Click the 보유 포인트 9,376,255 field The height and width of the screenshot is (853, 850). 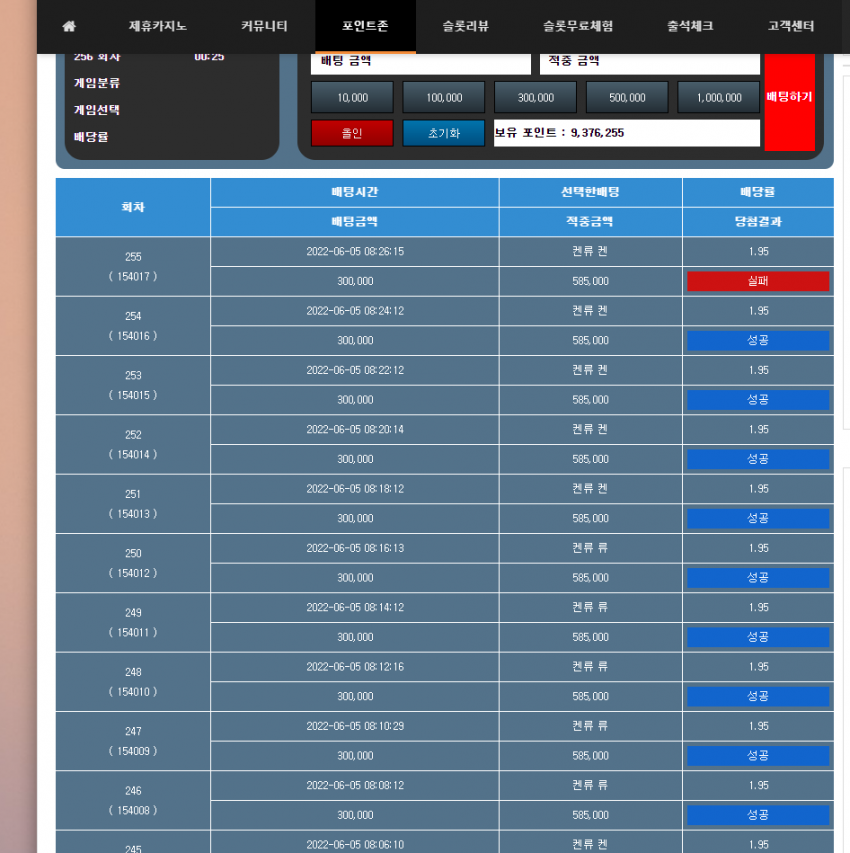click(627, 133)
